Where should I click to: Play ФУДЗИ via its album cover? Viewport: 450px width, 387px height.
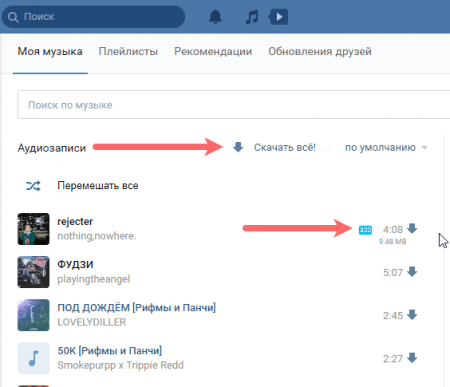pyautogui.click(x=33, y=272)
